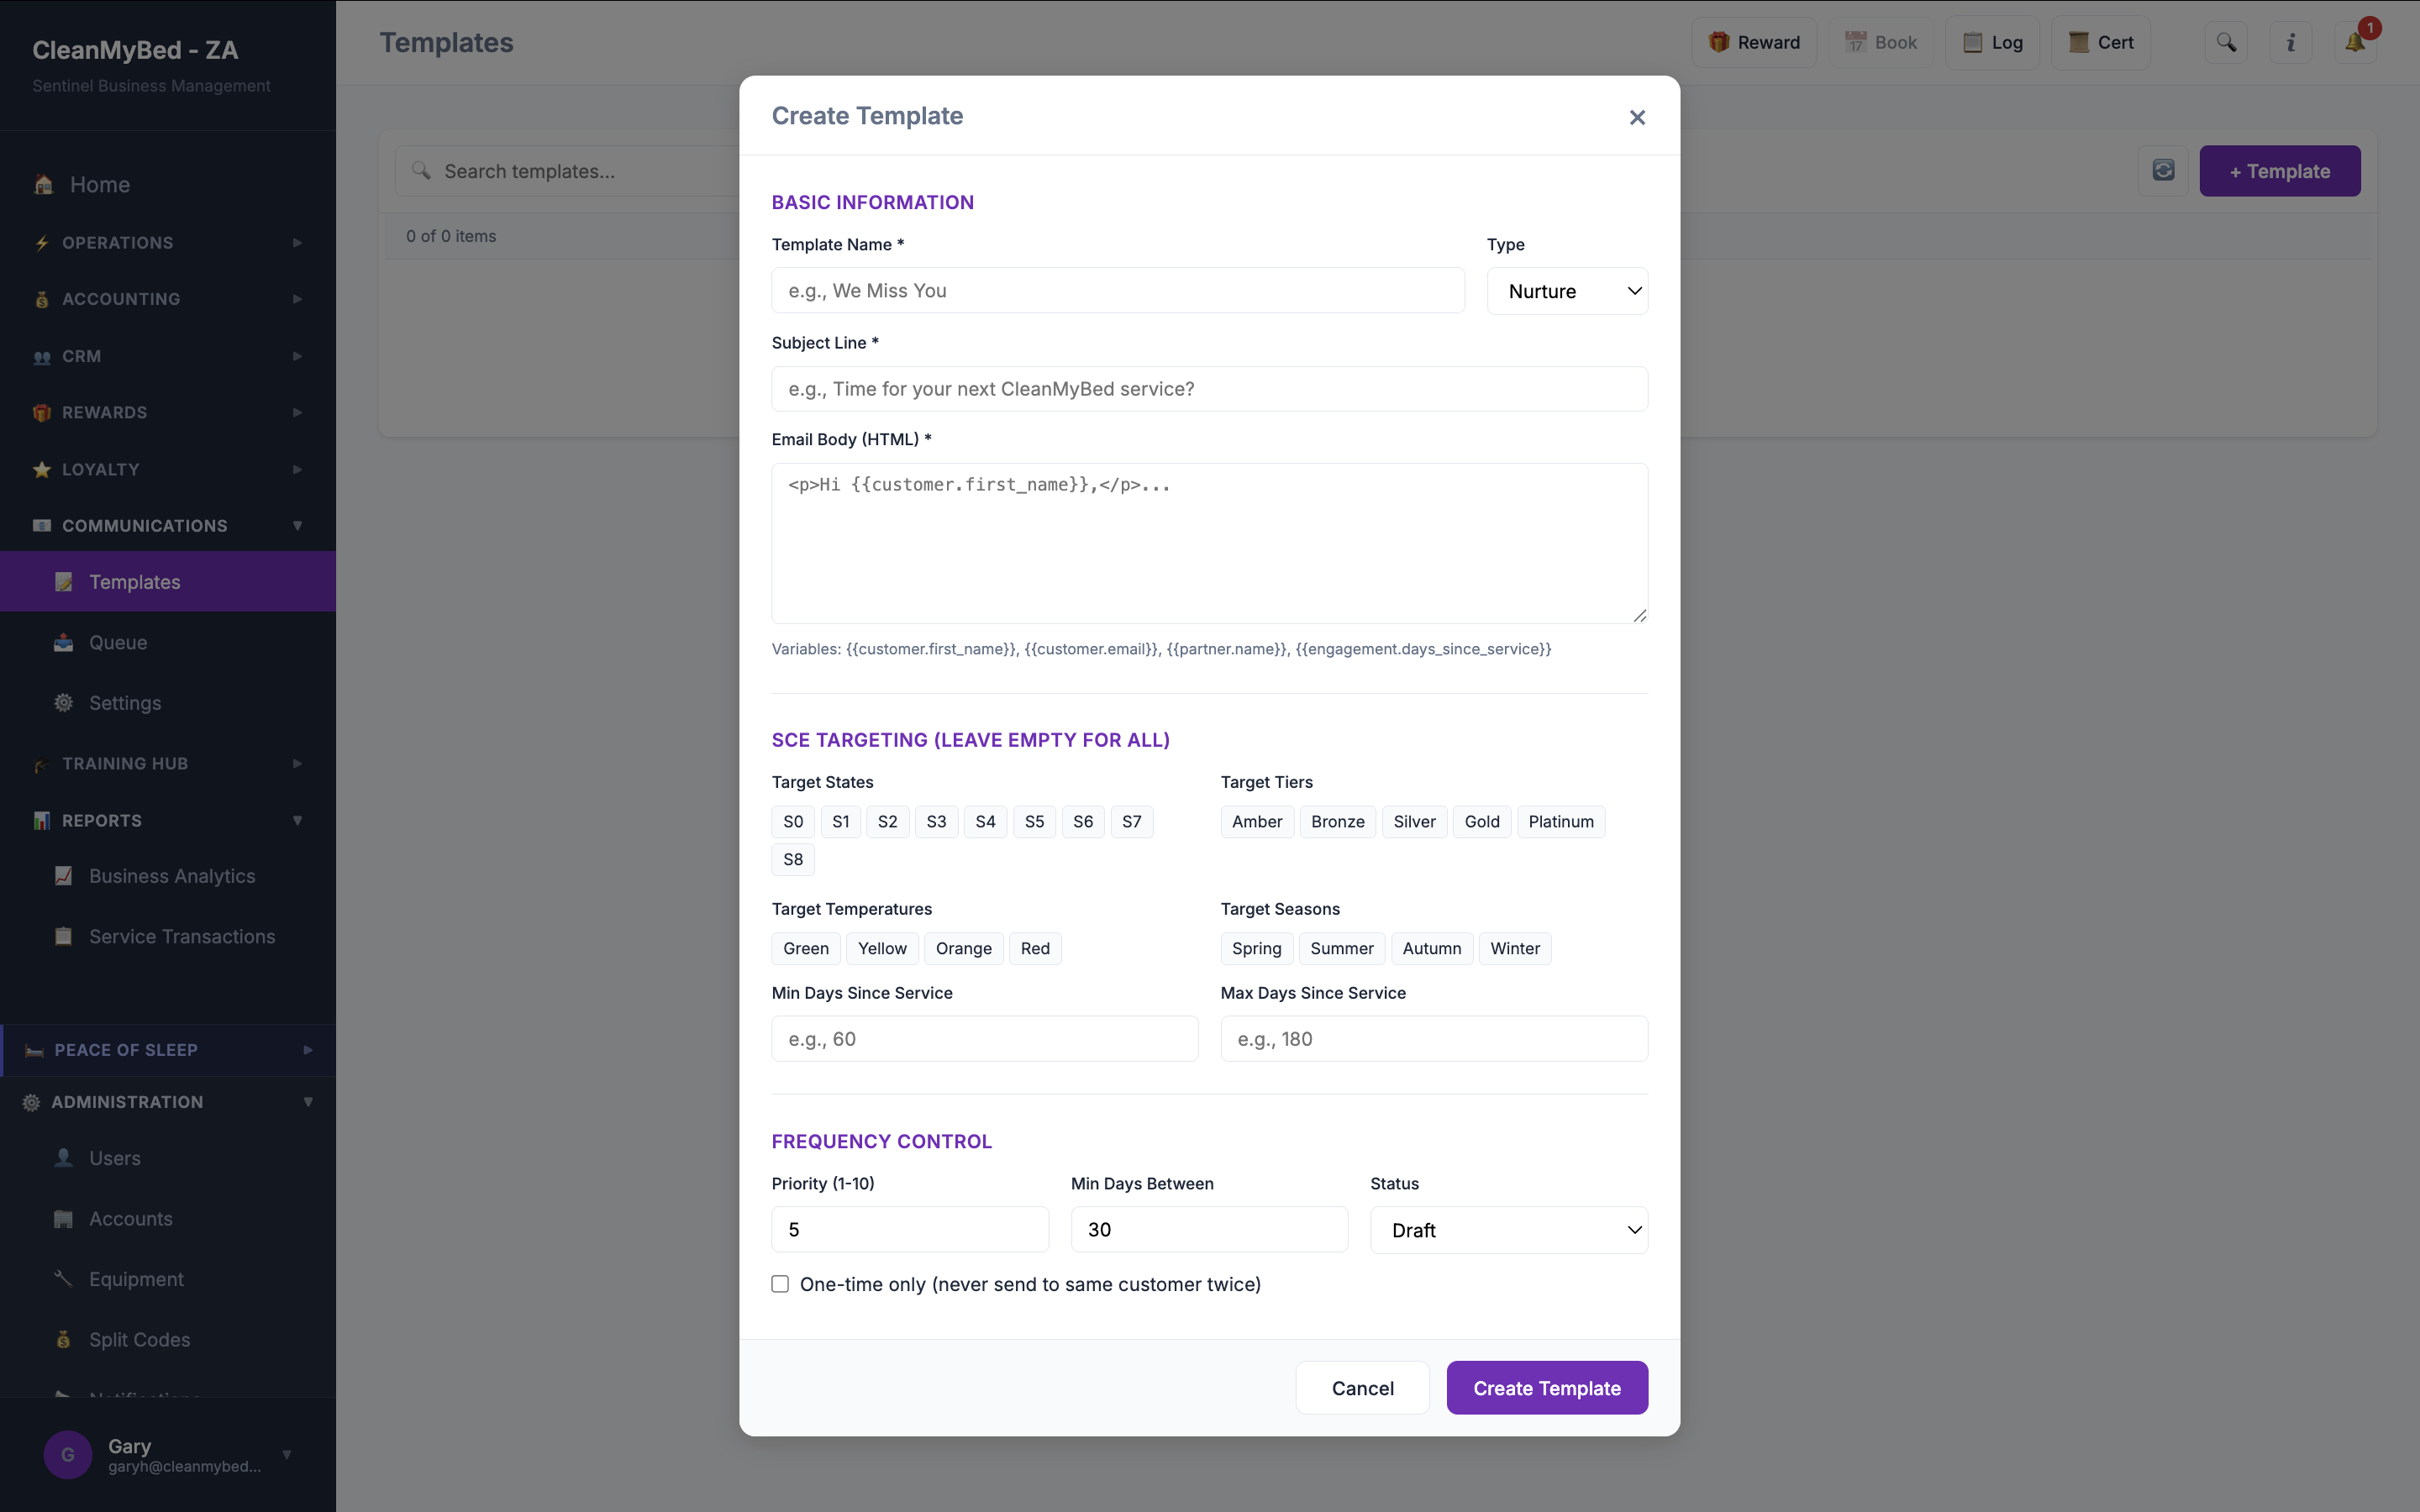Close the Create Template dialog
Screen dimensions: 2420x1512
click(x=1636, y=118)
